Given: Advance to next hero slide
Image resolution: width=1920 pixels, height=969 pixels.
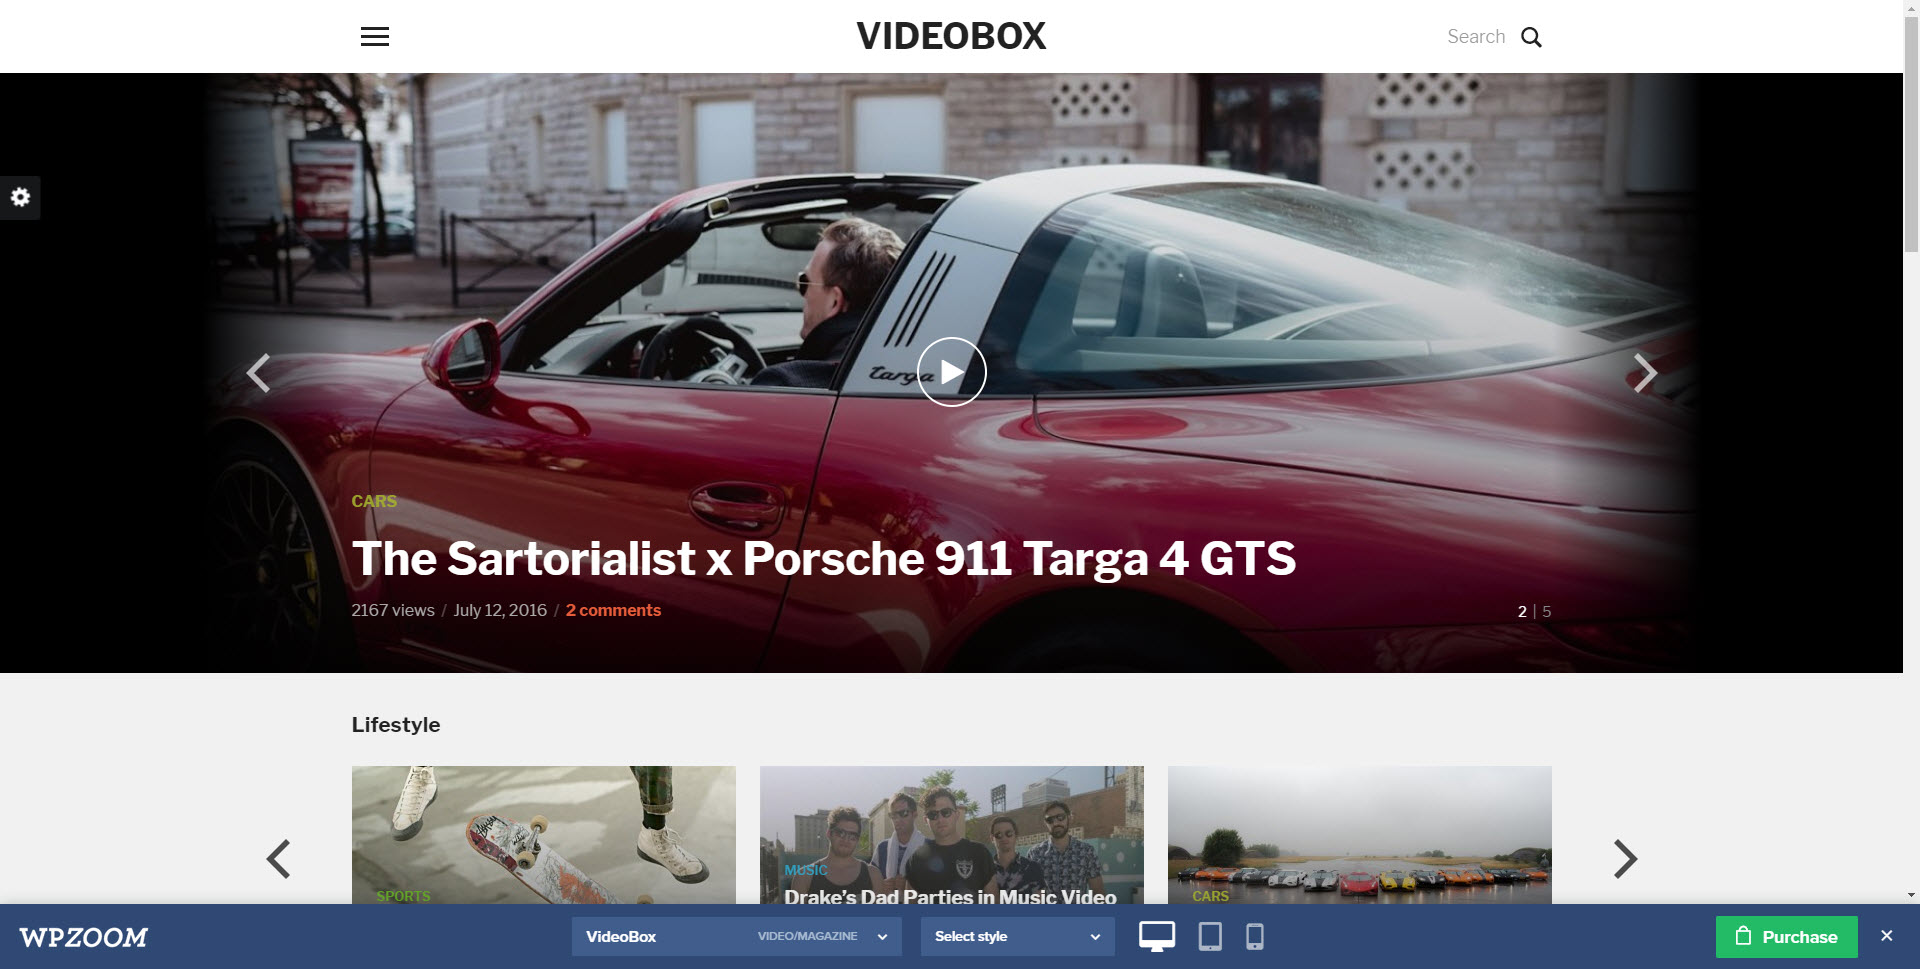Looking at the screenshot, I should coord(1645,373).
